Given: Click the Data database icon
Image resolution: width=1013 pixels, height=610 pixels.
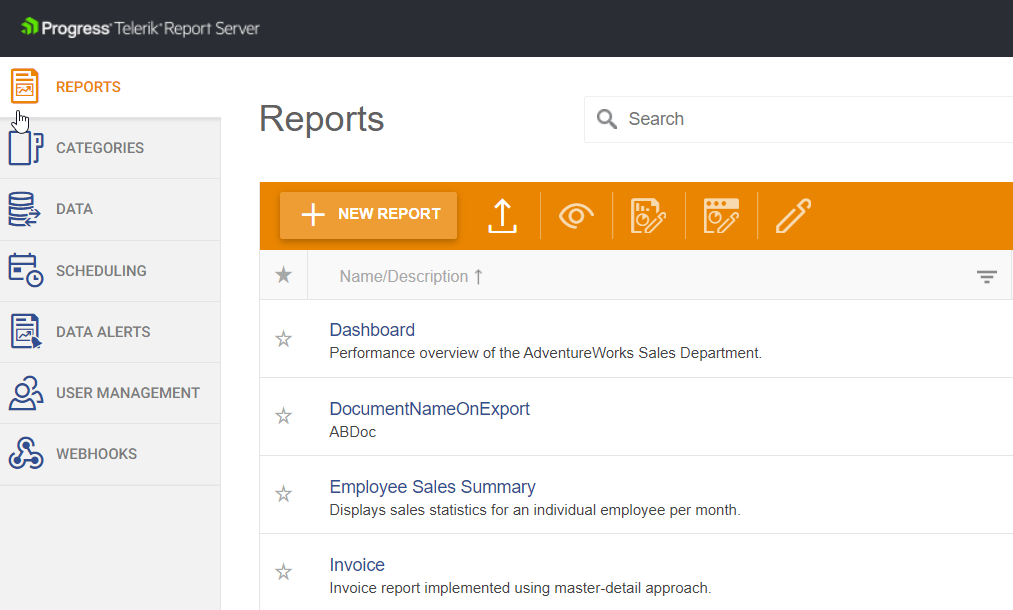Looking at the screenshot, I should [25, 209].
